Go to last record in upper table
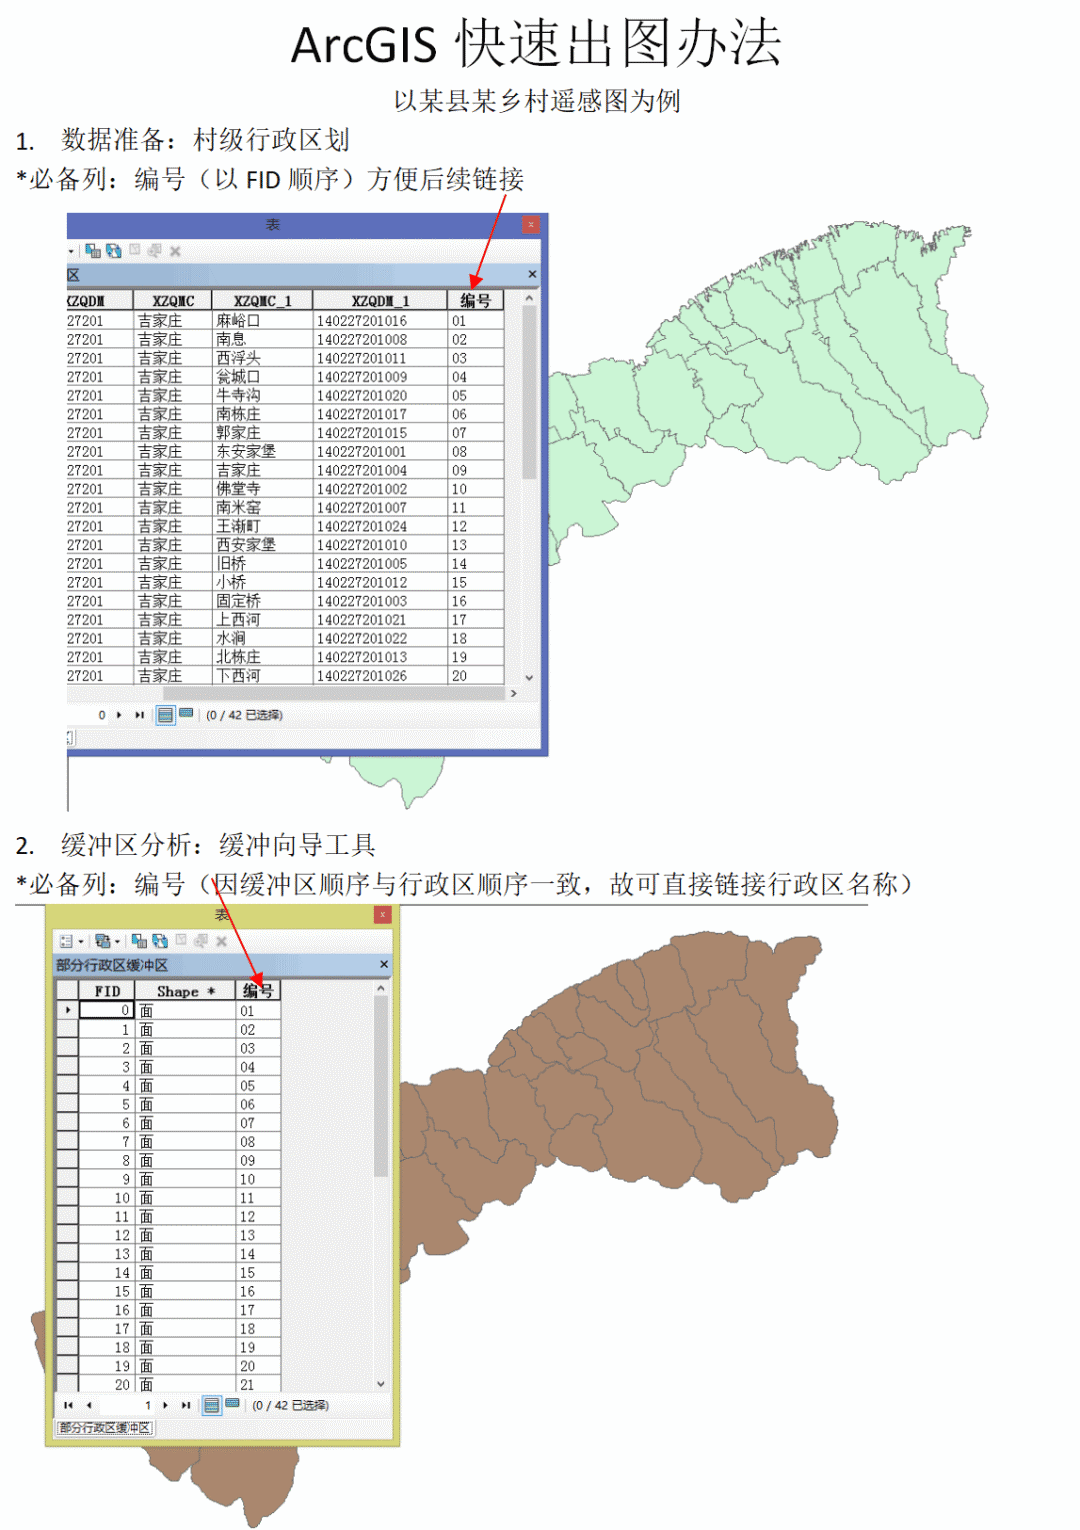1080x1530 pixels. point(139,715)
